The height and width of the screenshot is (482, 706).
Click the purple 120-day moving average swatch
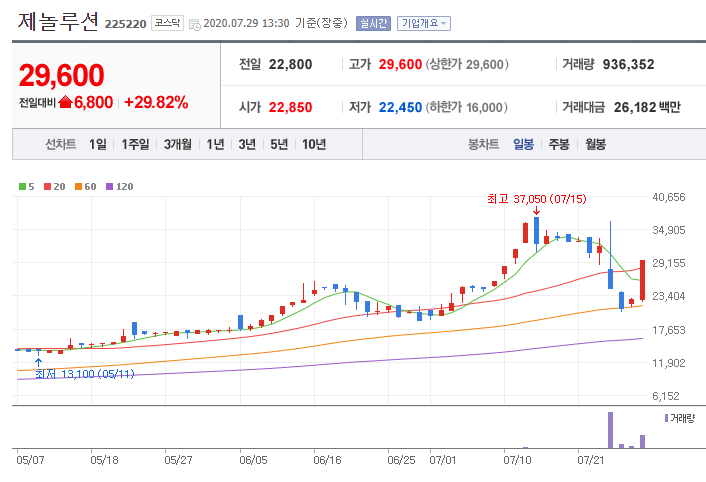click(109, 186)
